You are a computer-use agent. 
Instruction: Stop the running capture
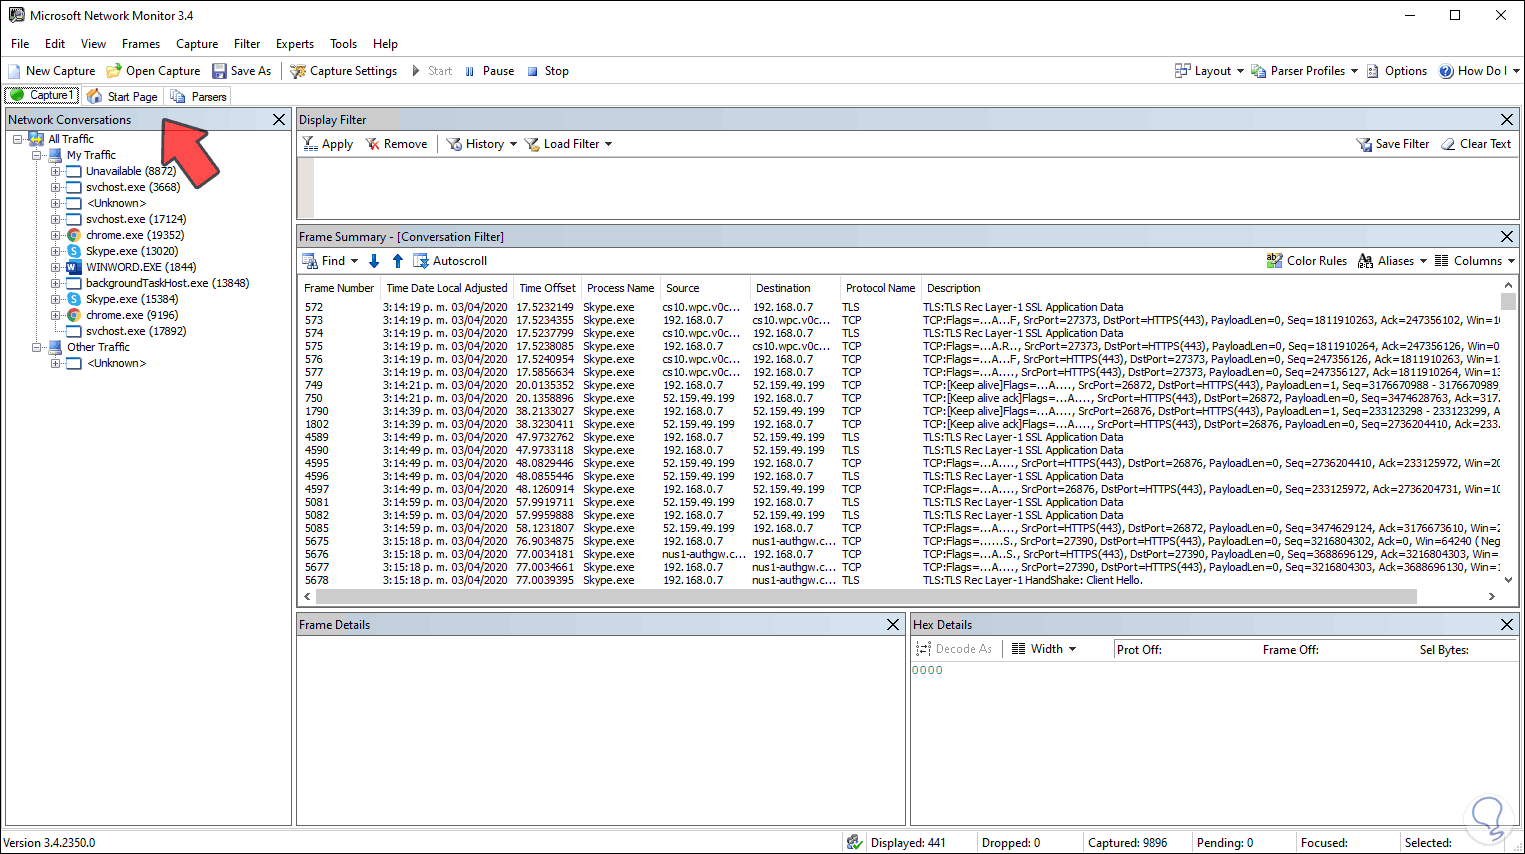[x=548, y=71]
